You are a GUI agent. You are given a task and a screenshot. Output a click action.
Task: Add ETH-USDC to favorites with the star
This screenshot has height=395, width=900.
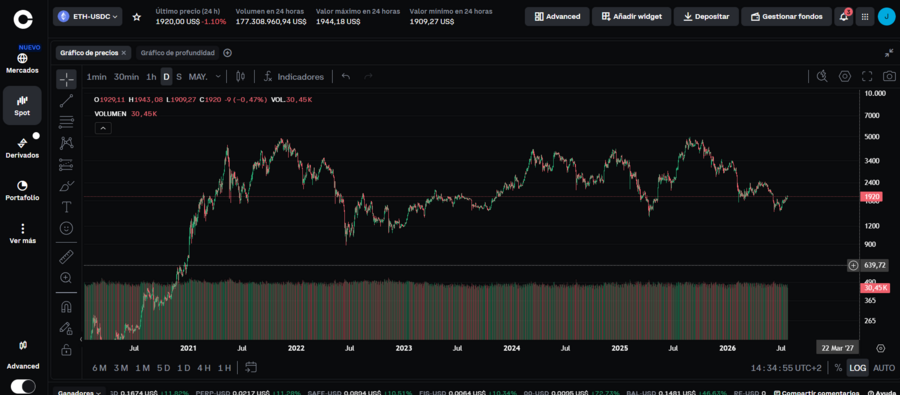pos(137,17)
